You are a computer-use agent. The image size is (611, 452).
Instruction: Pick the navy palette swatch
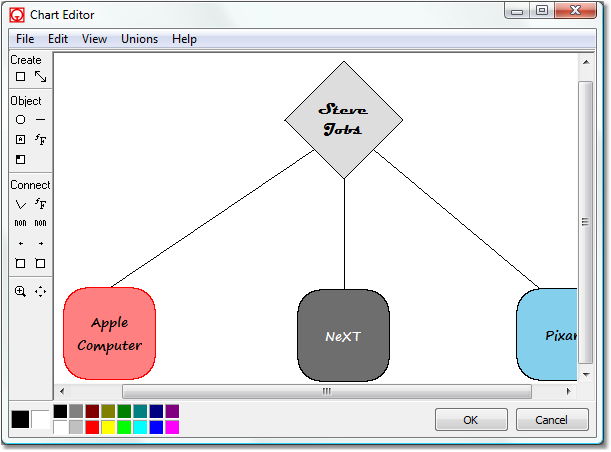coord(156,411)
